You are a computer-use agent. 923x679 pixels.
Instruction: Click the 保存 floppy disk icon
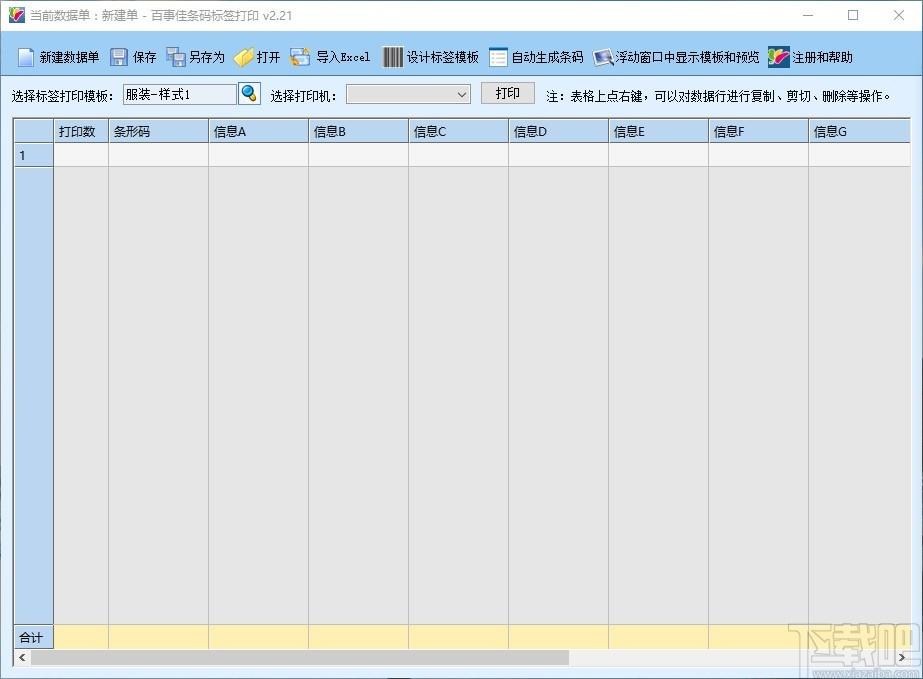pyautogui.click(x=119, y=57)
